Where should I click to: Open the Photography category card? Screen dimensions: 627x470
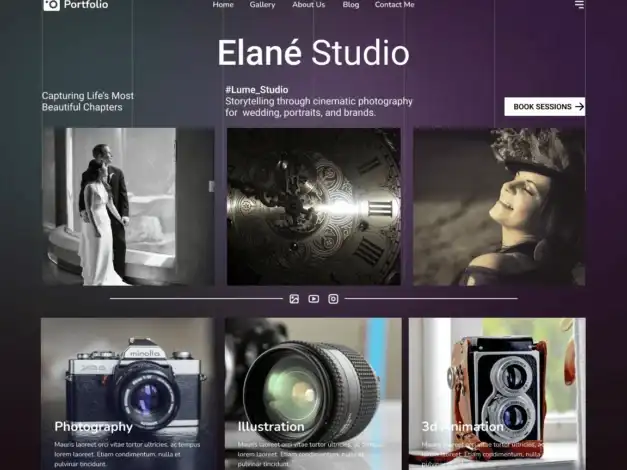128,394
